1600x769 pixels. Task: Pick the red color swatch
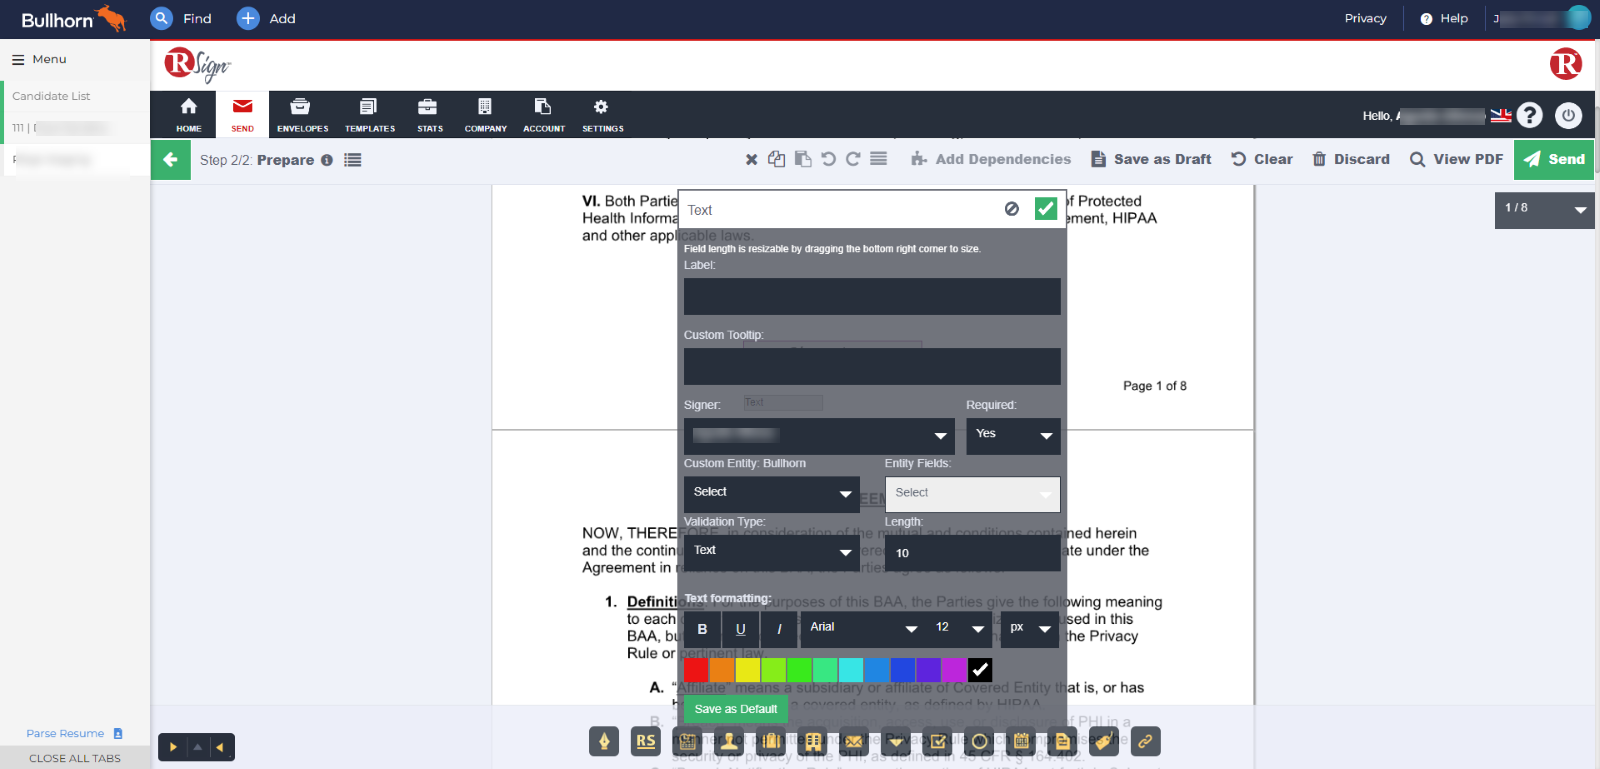coord(696,669)
